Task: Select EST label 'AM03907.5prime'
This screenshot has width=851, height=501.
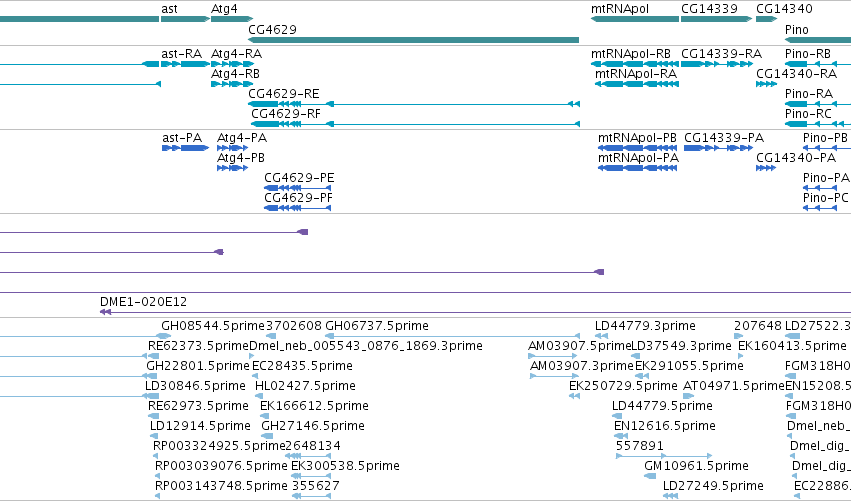Action: (x=580, y=346)
